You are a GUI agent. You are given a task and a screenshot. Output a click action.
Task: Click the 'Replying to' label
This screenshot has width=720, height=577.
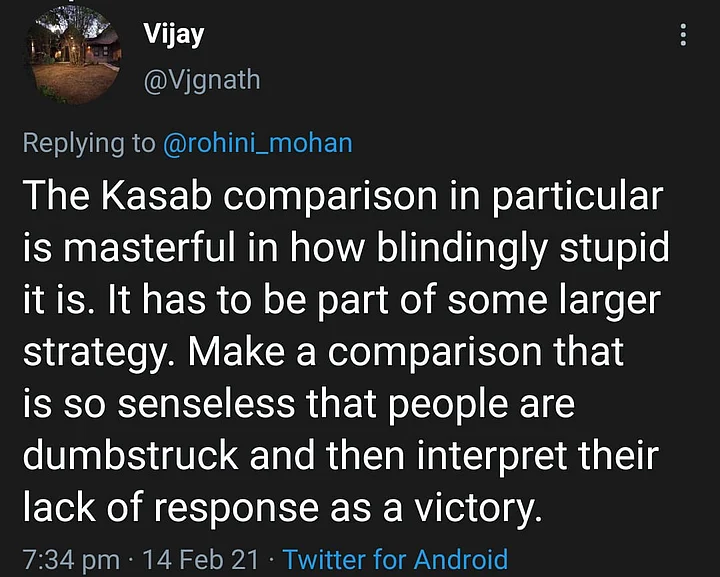pos(89,143)
